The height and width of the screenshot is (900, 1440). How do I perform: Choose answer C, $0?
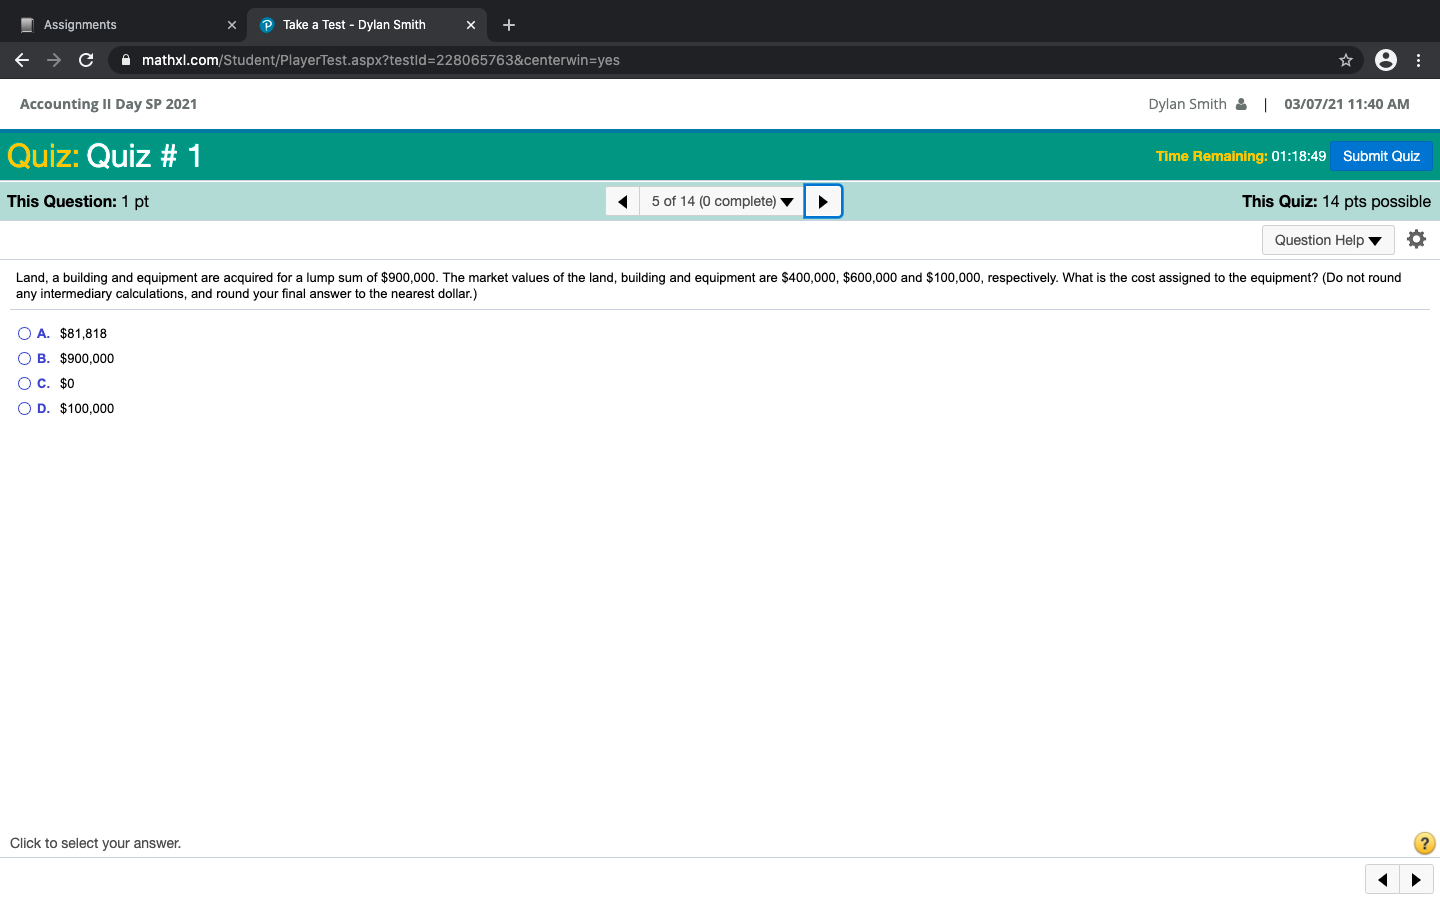click(24, 384)
